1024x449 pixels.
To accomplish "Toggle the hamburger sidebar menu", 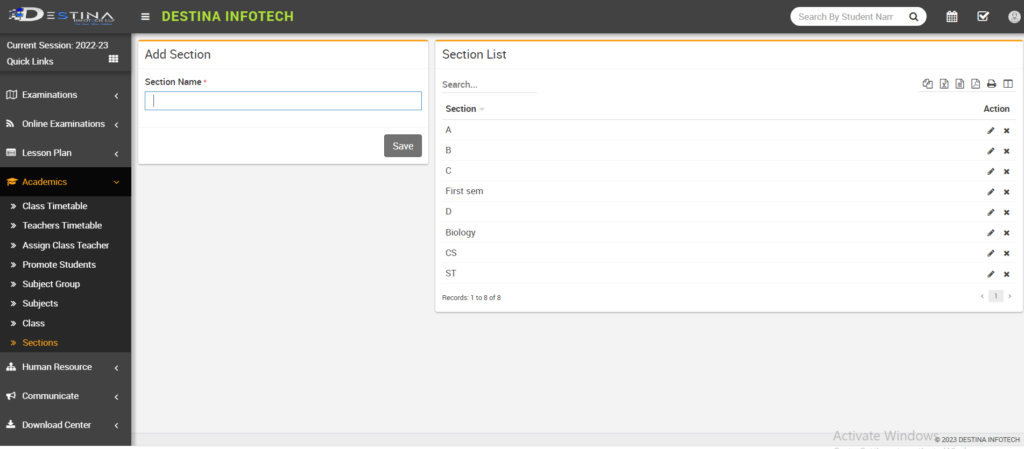I will [146, 16].
